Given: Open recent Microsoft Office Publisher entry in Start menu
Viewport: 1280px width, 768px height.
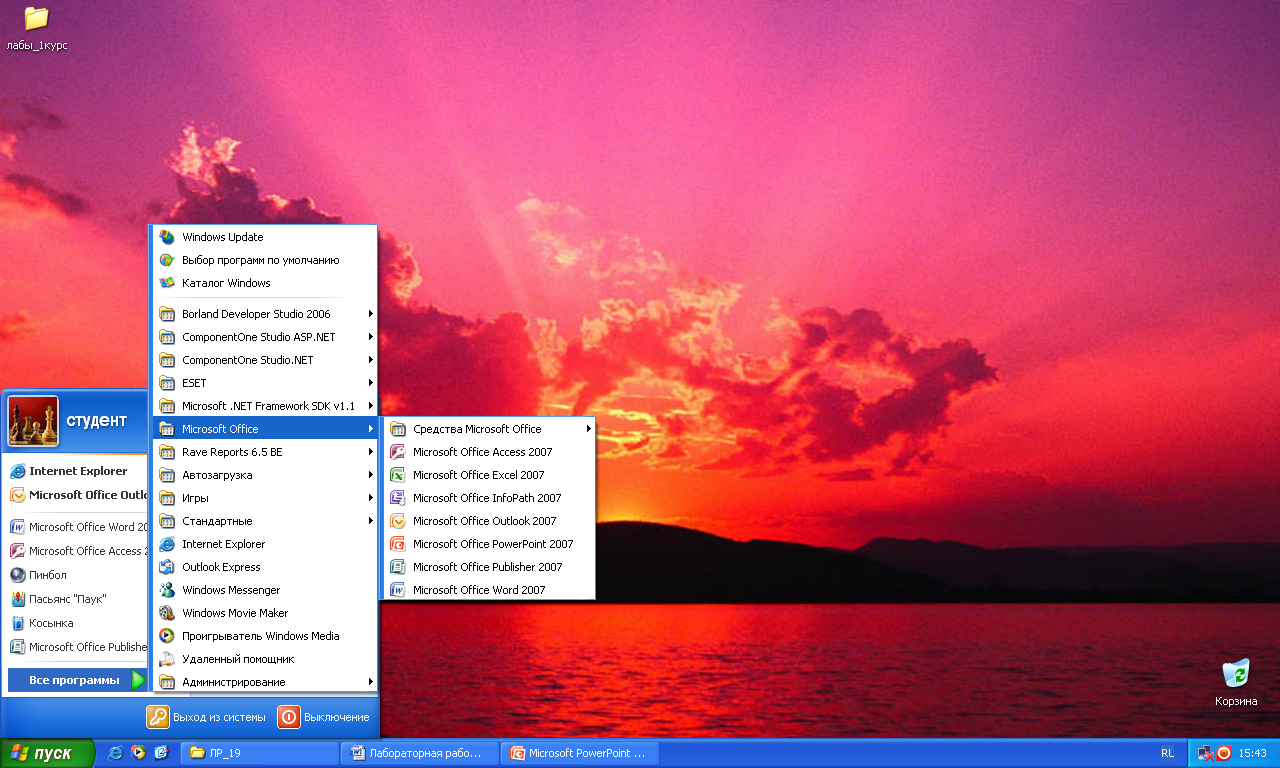Looking at the screenshot, I should (x=76, y=647).
